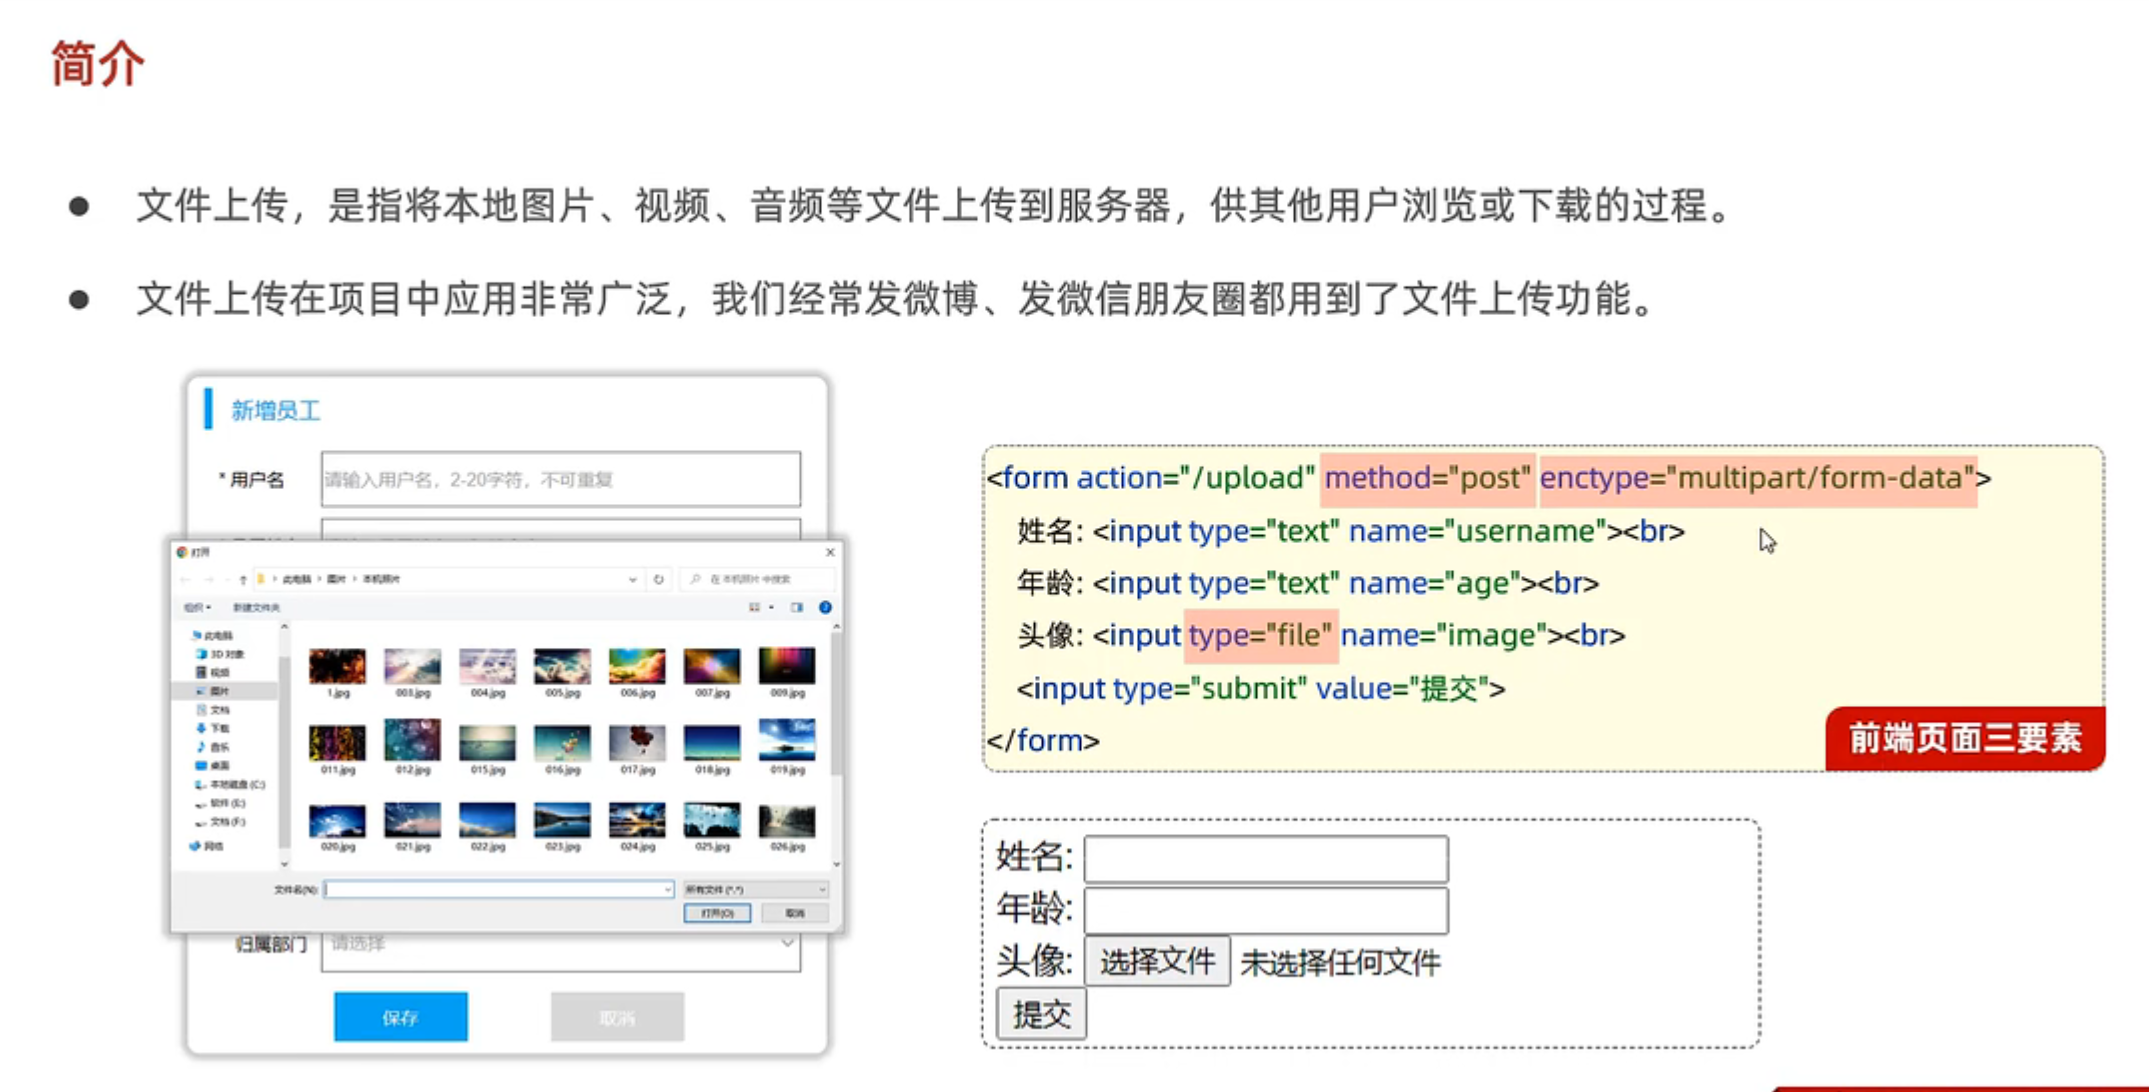Open the 组织 menu in the file dialog

coord(196,607)
